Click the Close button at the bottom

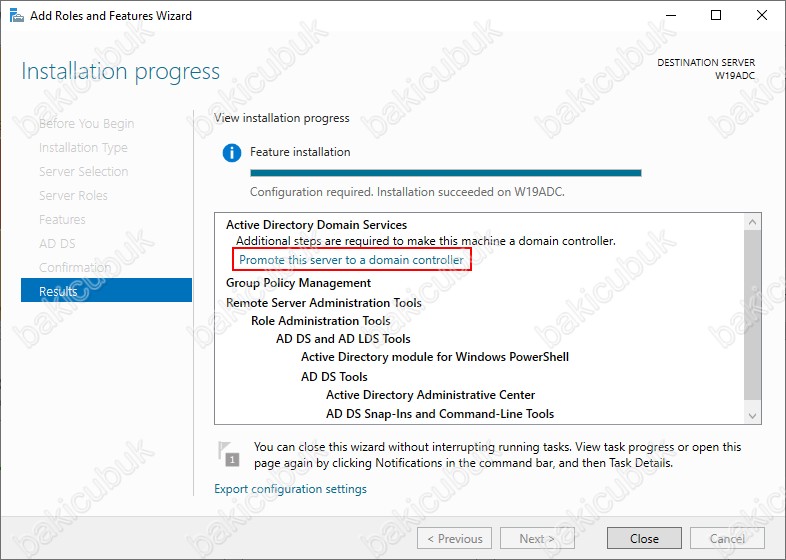pos(644,538)
